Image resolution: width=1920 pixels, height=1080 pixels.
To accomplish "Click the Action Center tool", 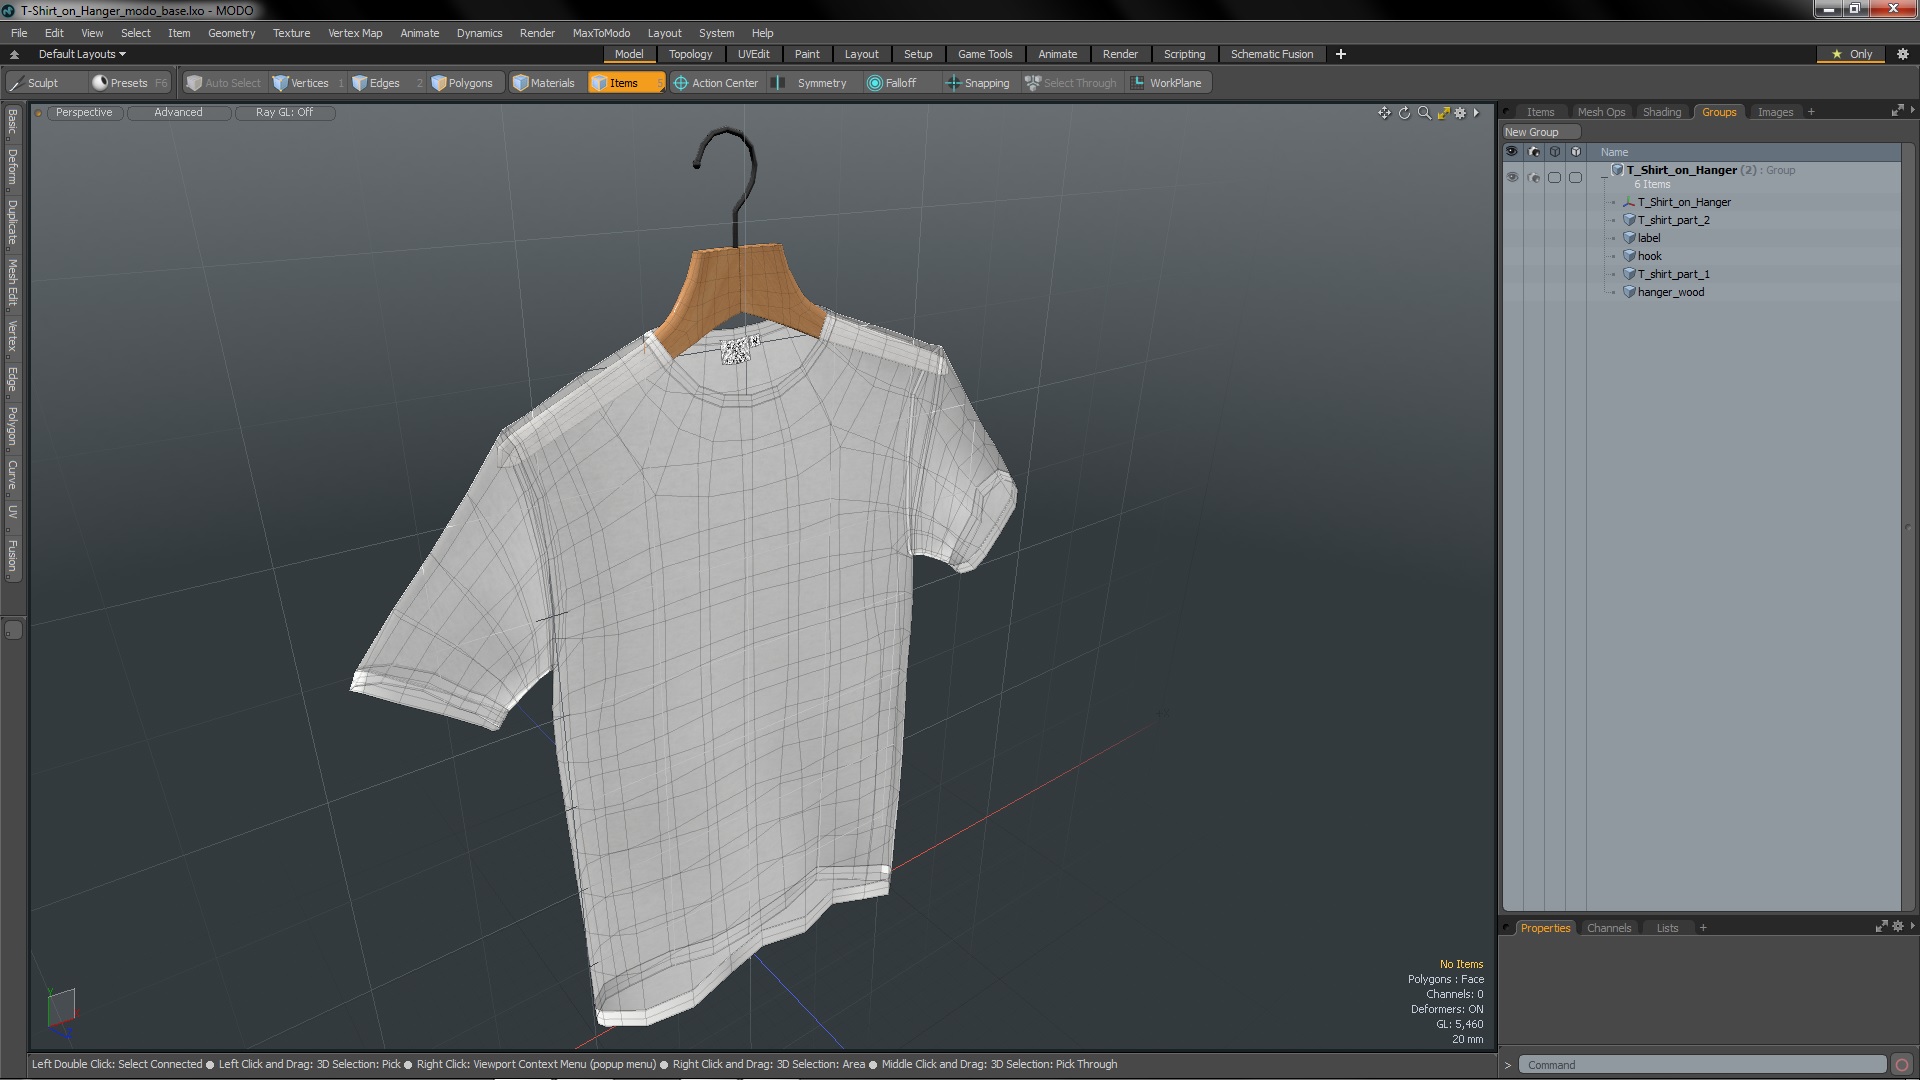I will (x=716, y=83).
